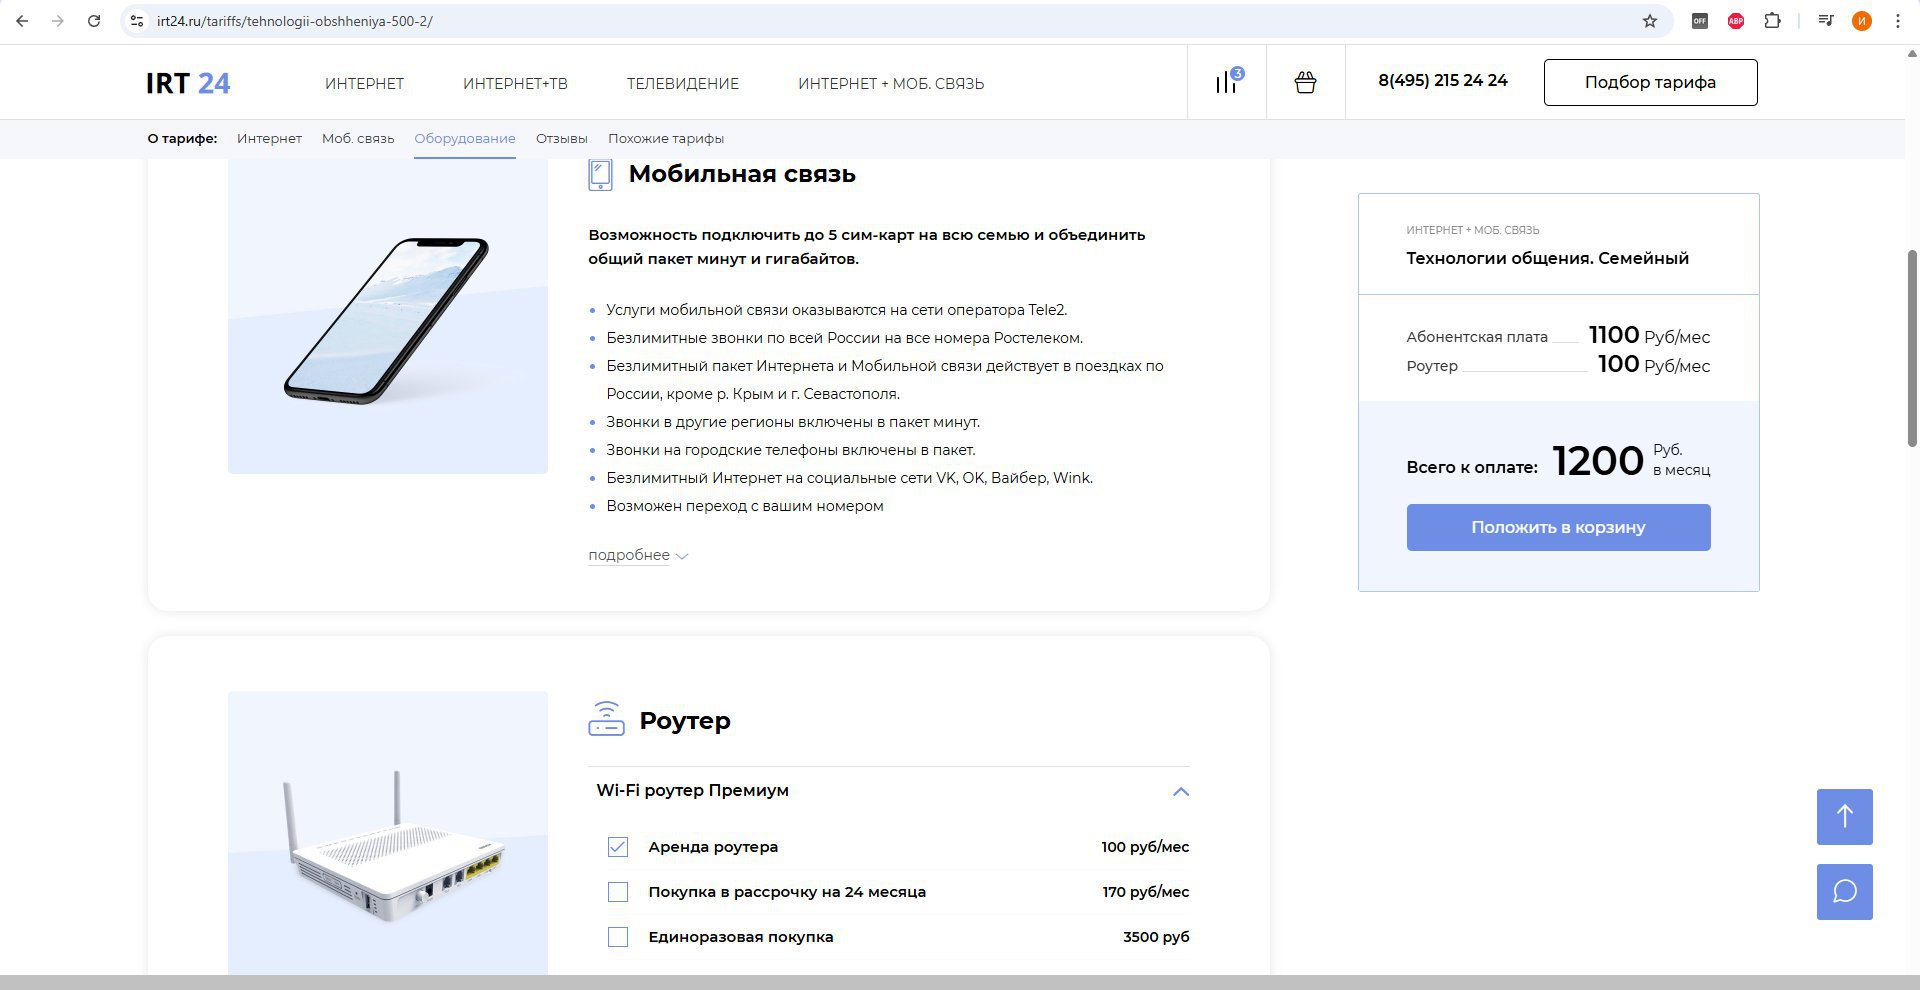Image resolution: width=1920 pixels, height=990 pixels.
Task: Click the AdBlock Plus extension icon
Action: (x=1736, y=21)
